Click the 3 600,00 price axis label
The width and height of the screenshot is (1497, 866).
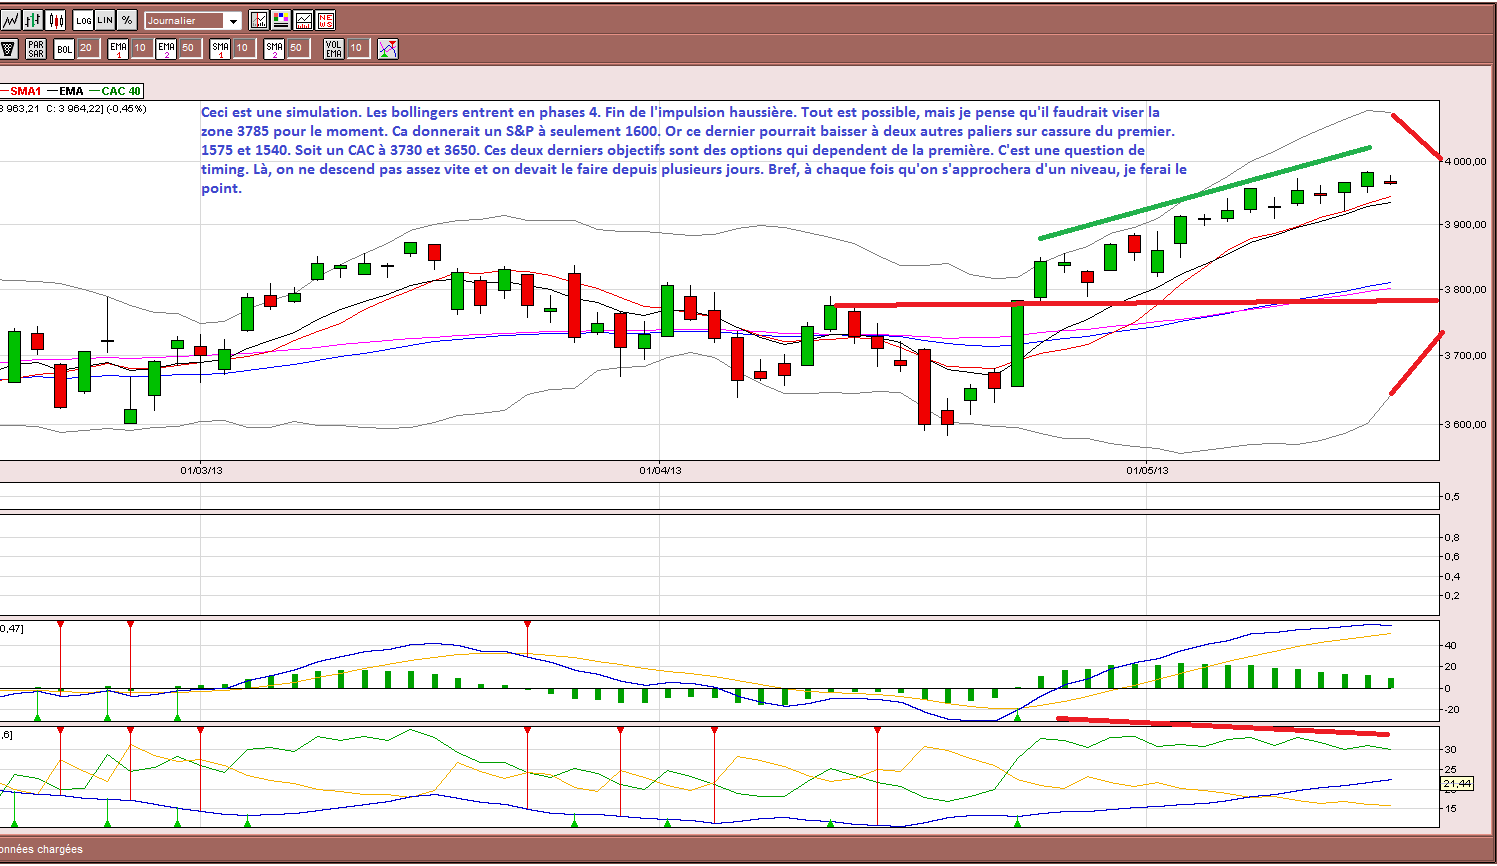pos(1466,424)
